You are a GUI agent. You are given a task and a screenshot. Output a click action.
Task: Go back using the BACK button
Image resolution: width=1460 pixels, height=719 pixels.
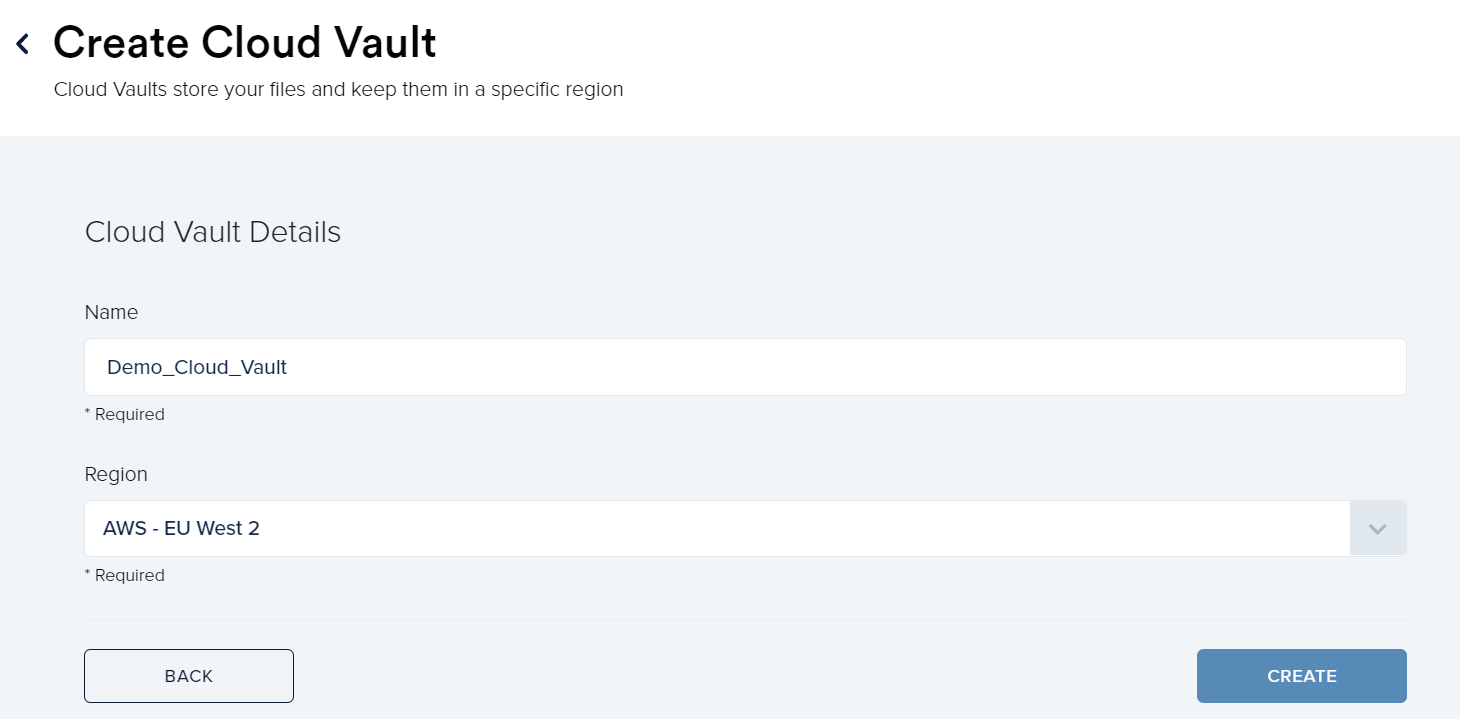[188, 675]
